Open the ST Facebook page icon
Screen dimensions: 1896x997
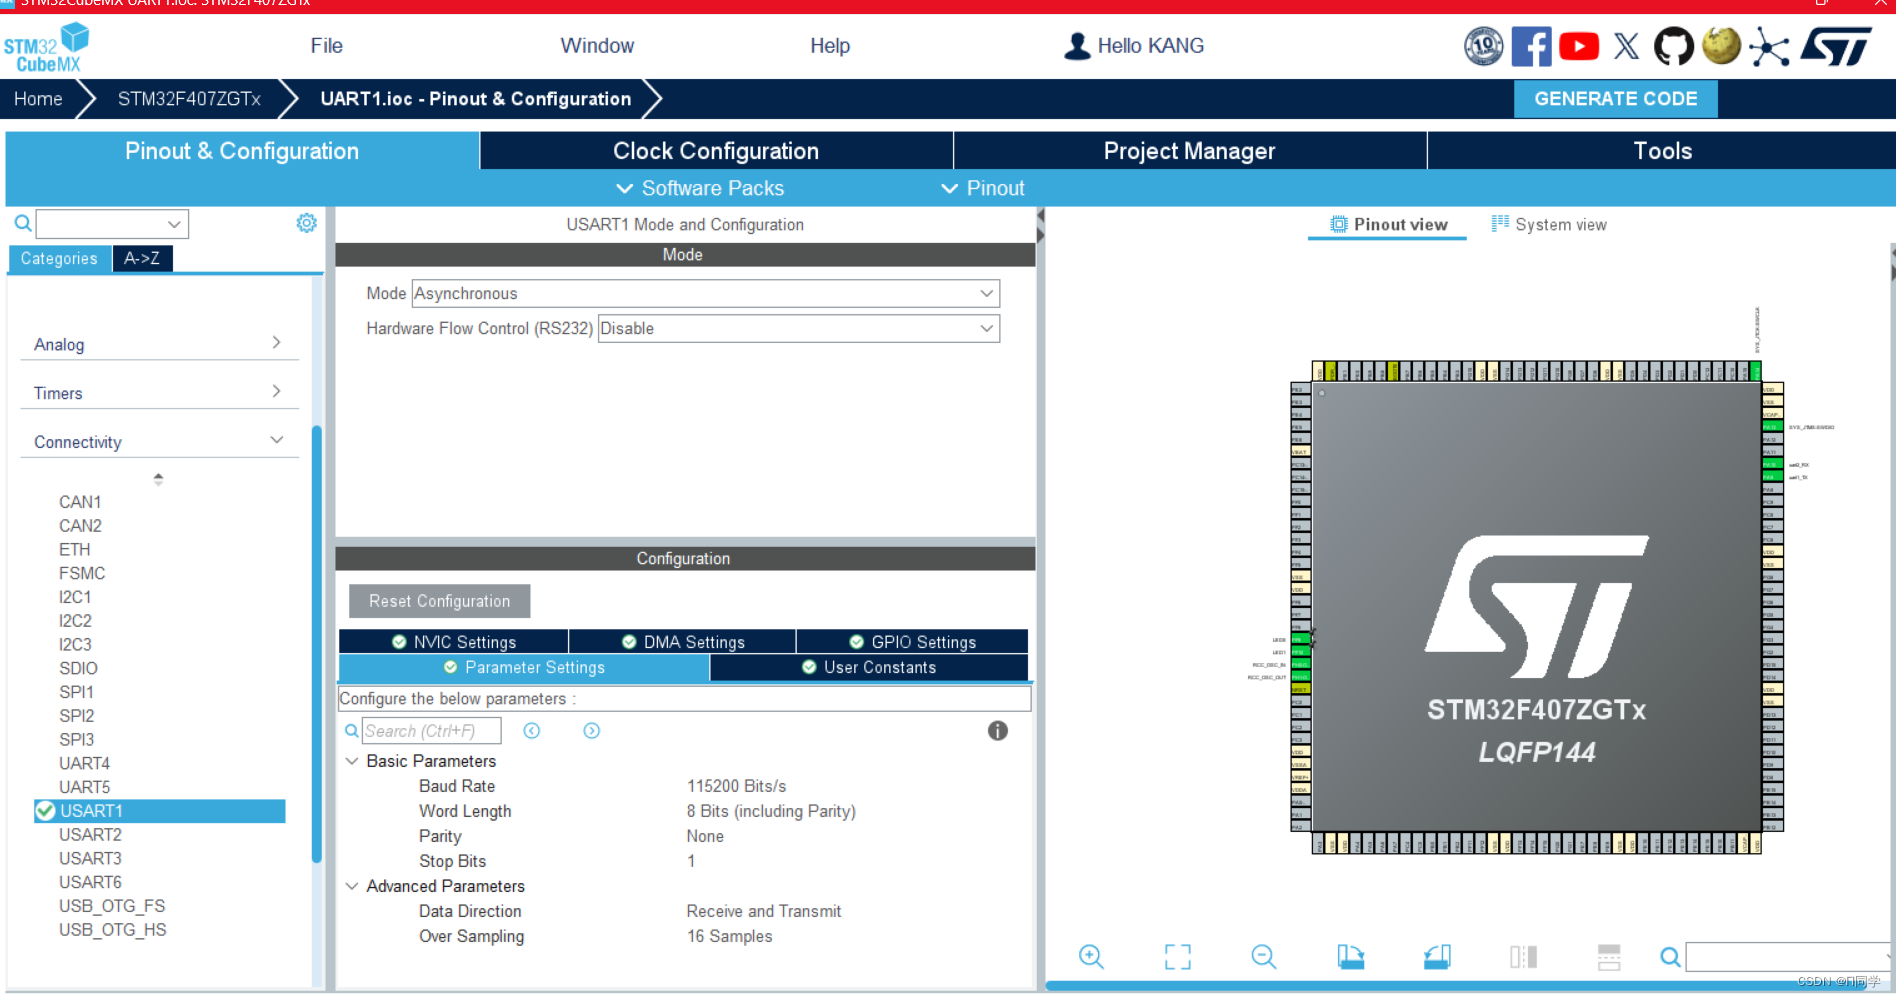pos(1531,46)
